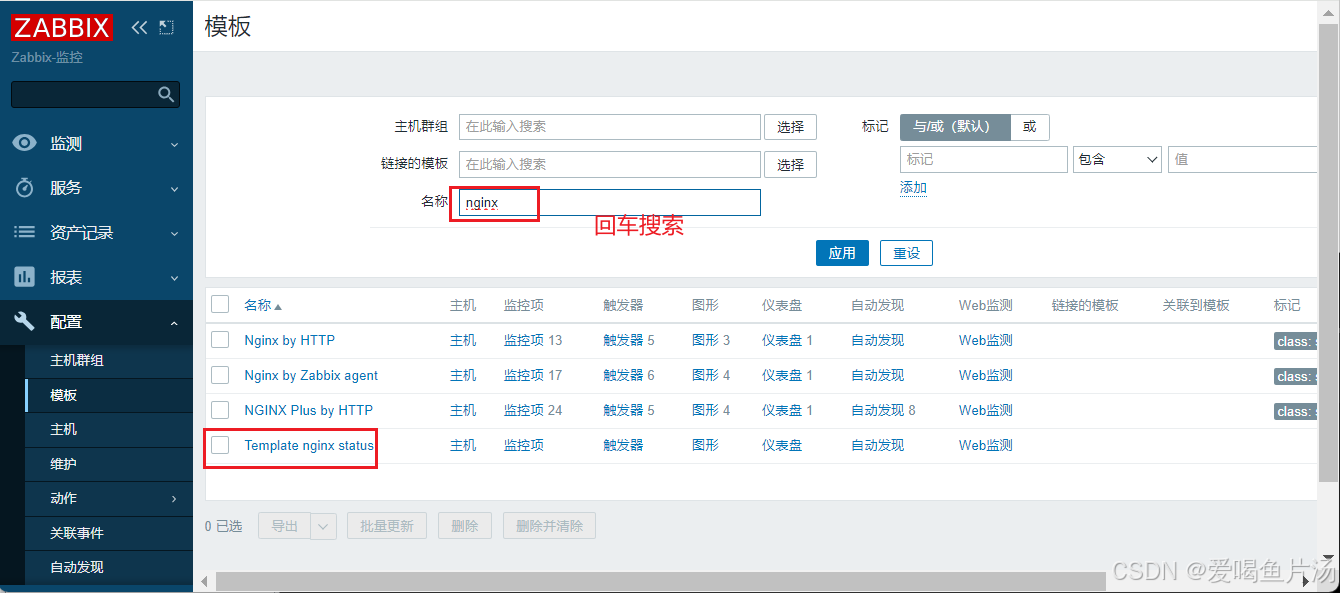Tick checkbox for Nginx by HTTP

[220, 340]
